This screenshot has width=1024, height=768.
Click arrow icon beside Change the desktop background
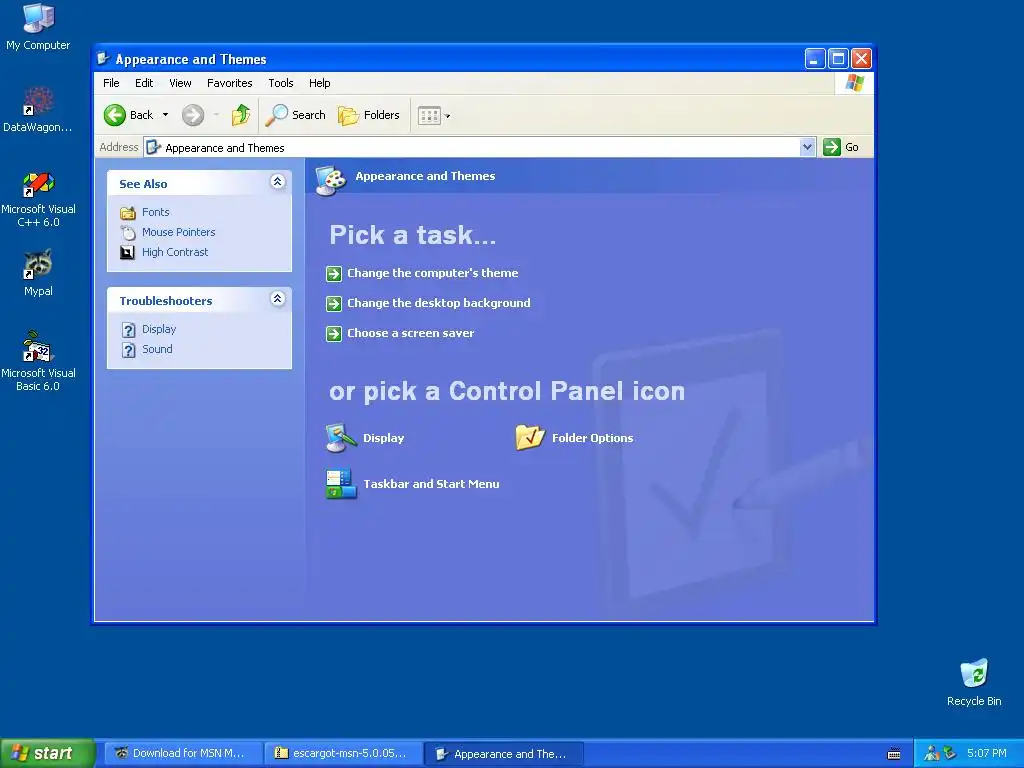tap(334, 304)
